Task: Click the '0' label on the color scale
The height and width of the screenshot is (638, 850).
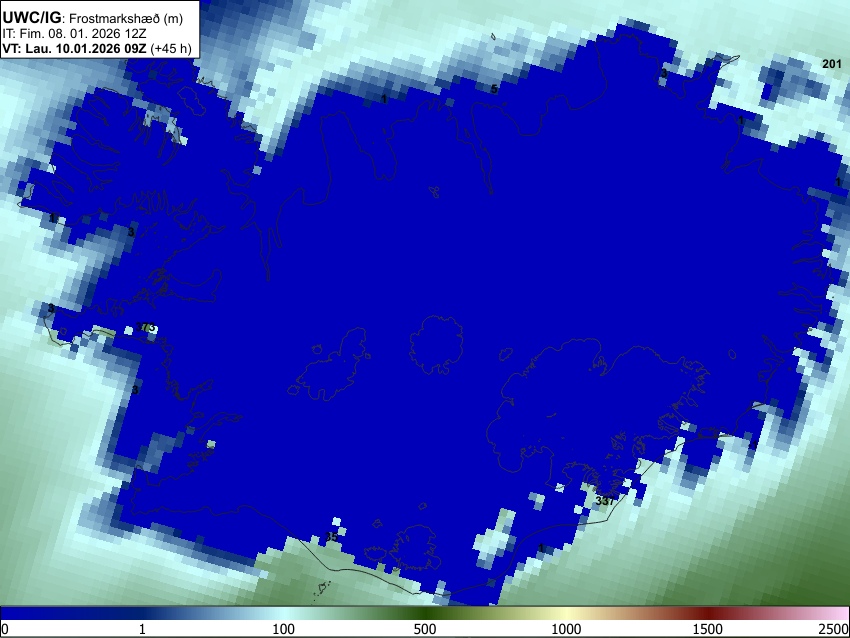Action: [x=5, y=629]
